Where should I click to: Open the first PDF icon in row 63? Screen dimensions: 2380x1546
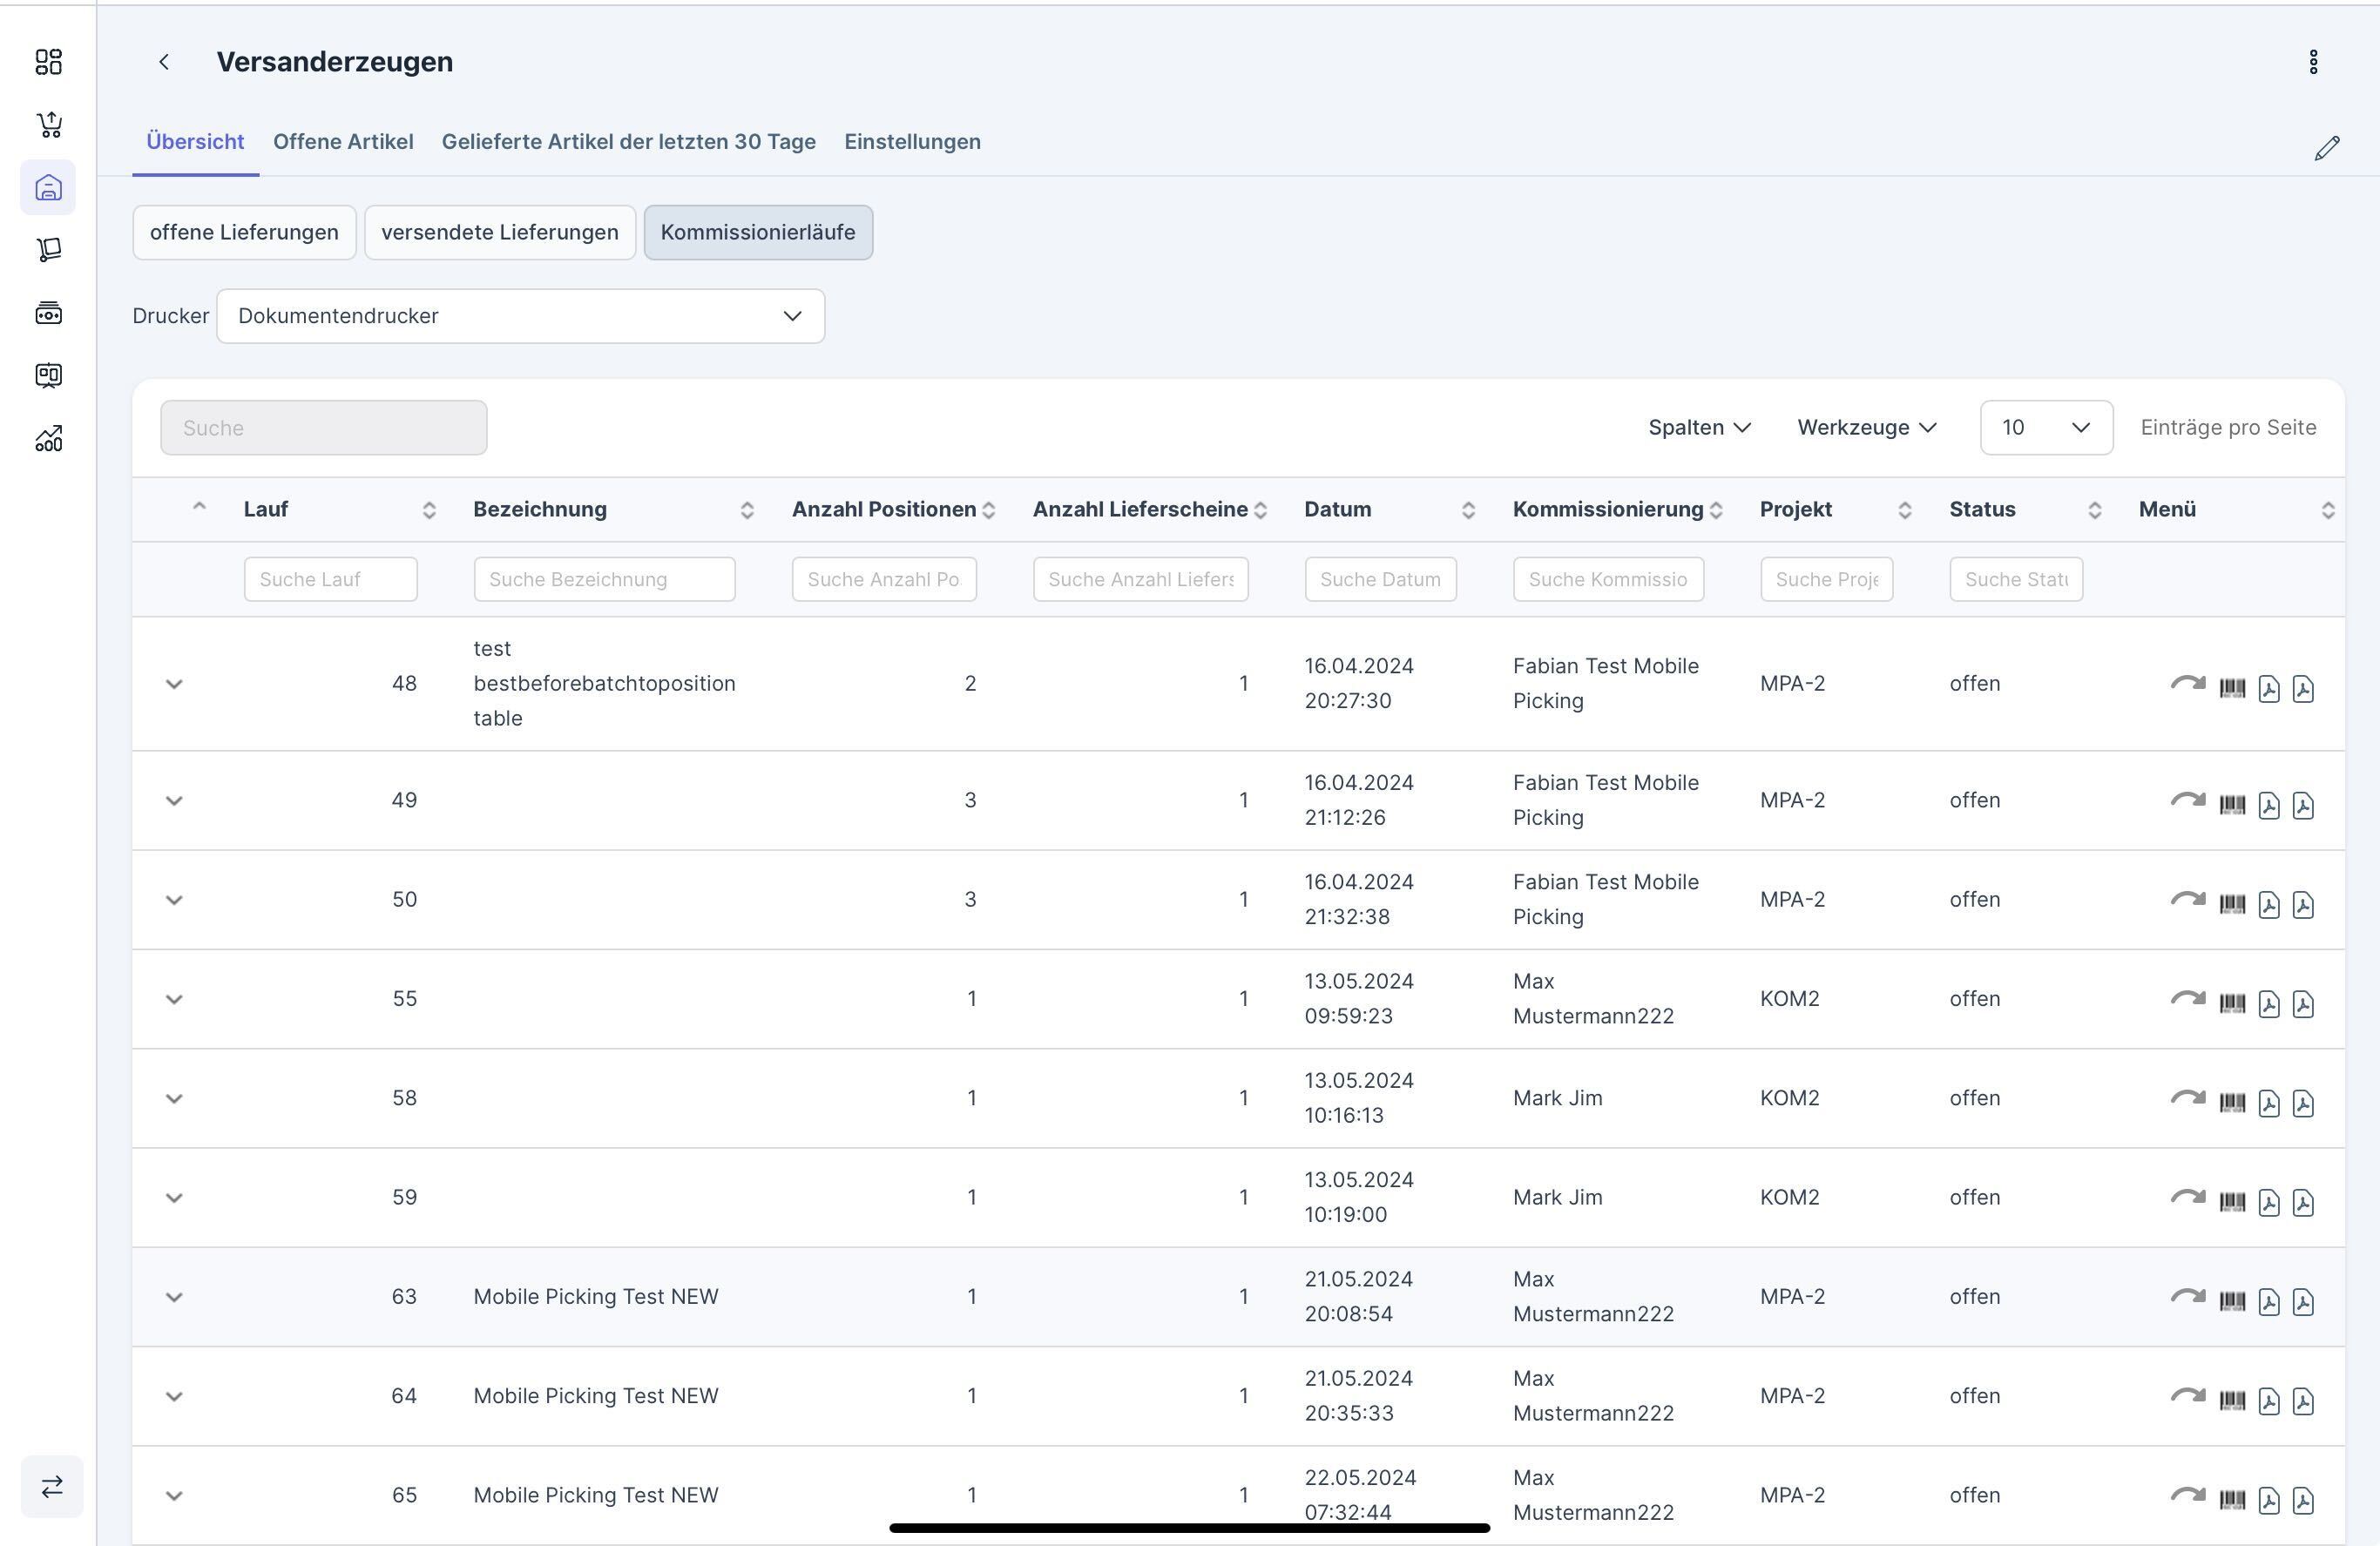(2268, 1301)
